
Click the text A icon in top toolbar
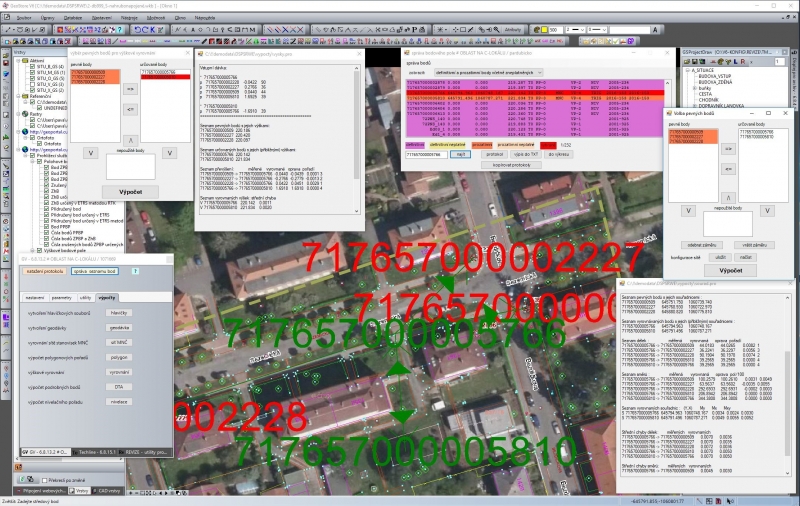point(656,30)
